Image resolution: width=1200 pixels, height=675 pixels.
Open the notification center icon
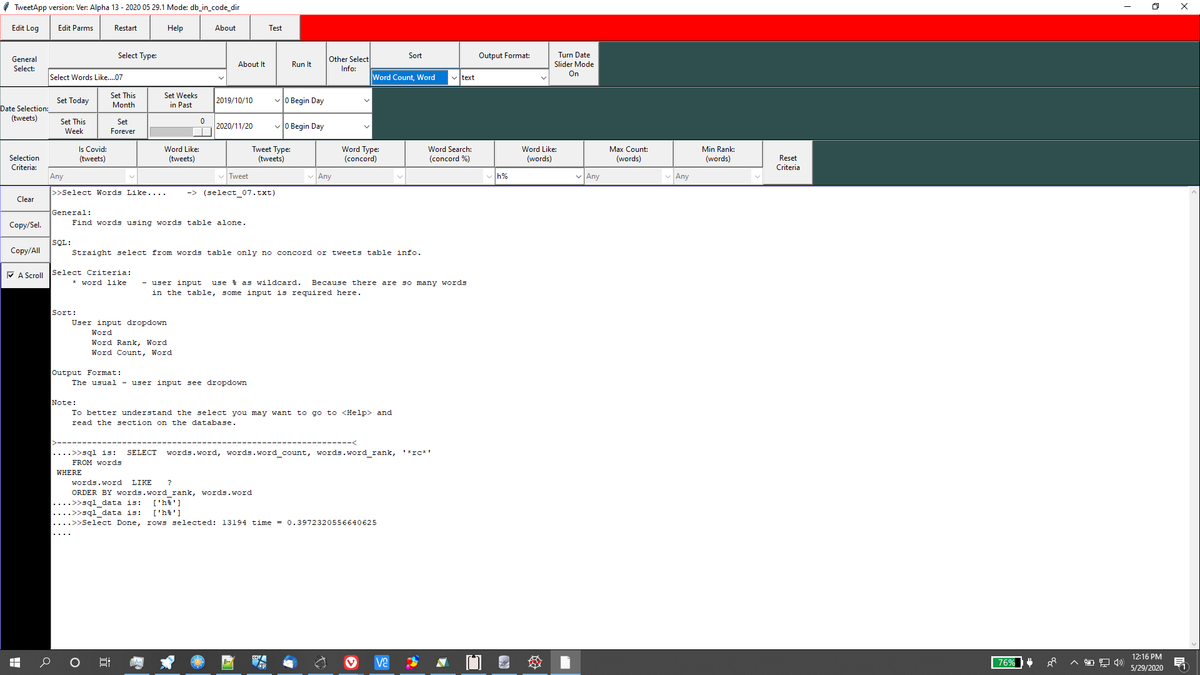(1181, 662)
